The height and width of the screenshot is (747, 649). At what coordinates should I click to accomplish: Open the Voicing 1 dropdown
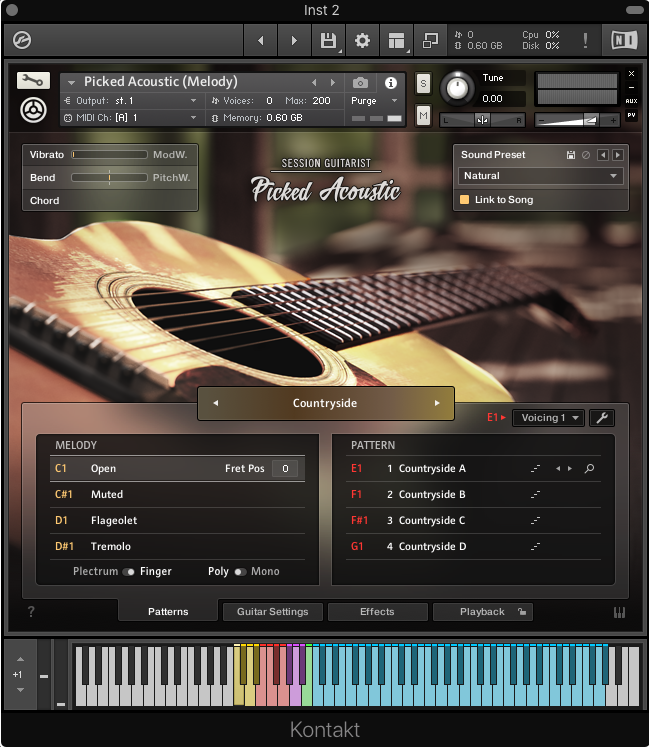pyautogui.click(x=548, y=418)
